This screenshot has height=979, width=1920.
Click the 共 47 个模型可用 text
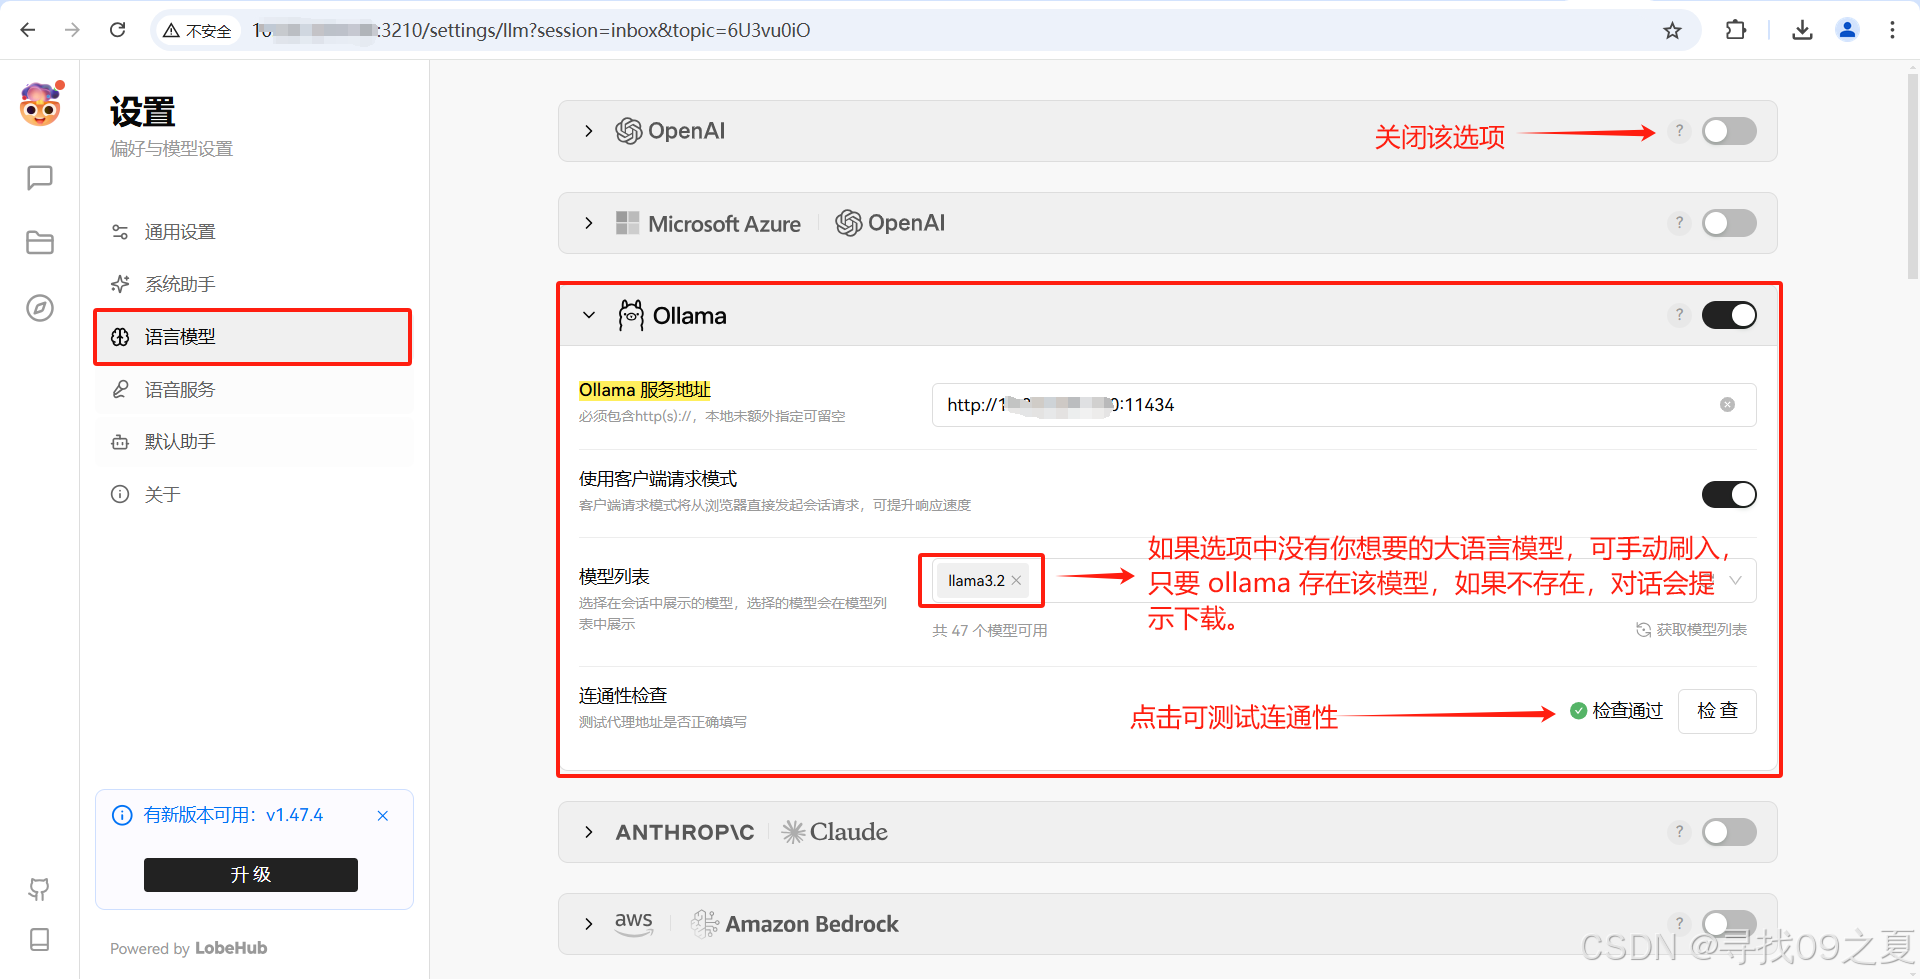[990, 631]
